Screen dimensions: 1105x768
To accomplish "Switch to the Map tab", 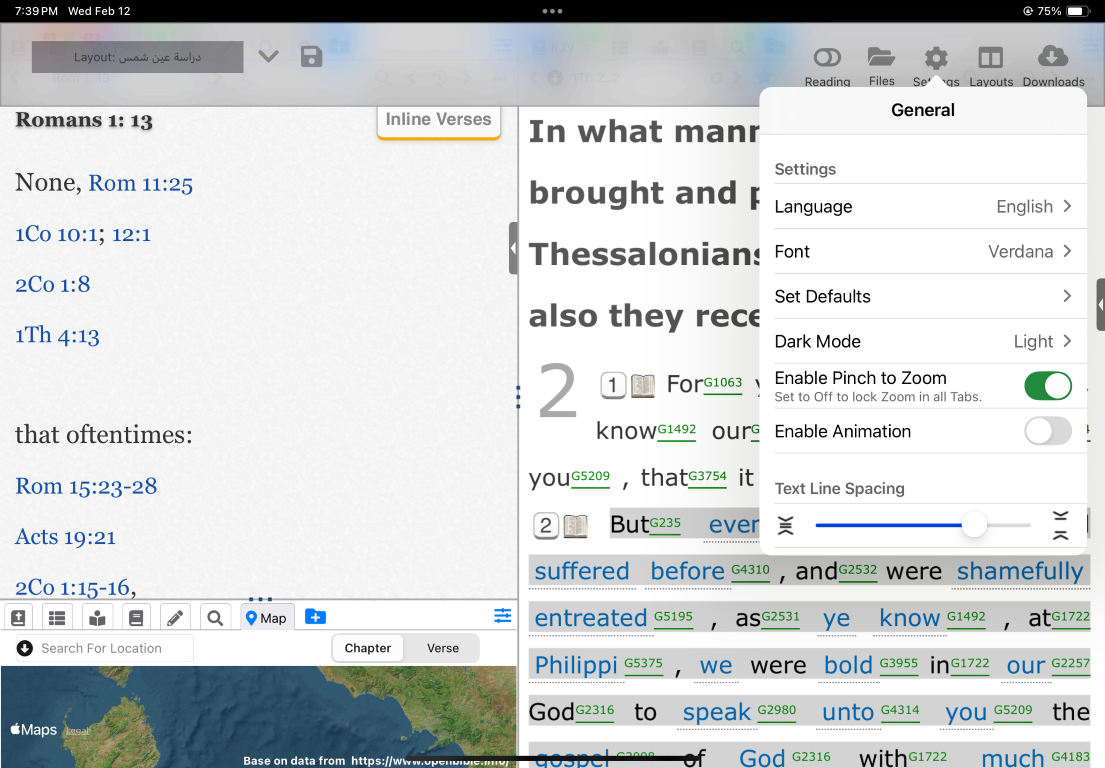I will [266, 617].
